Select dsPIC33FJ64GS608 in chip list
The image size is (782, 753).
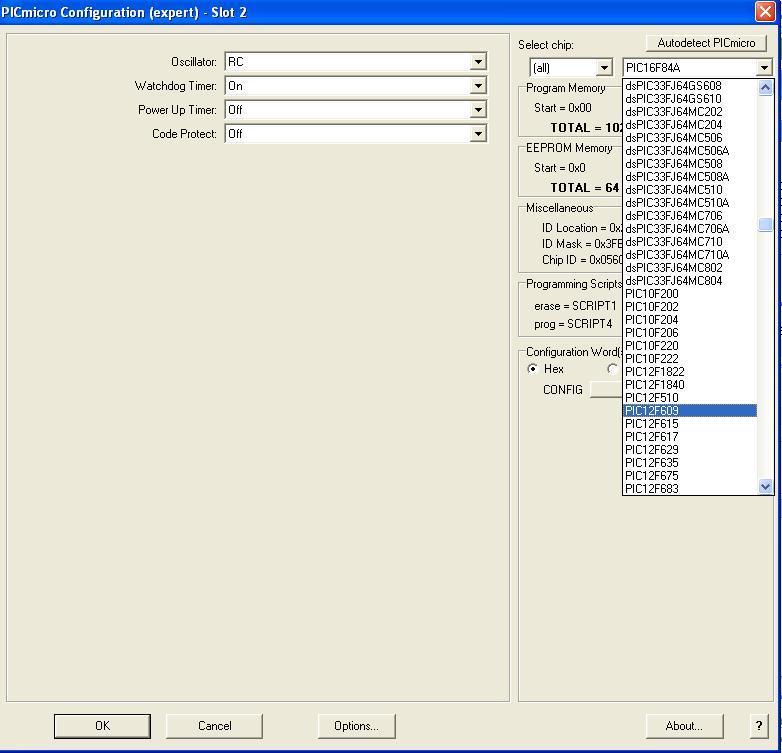click(x=690, y=86)
